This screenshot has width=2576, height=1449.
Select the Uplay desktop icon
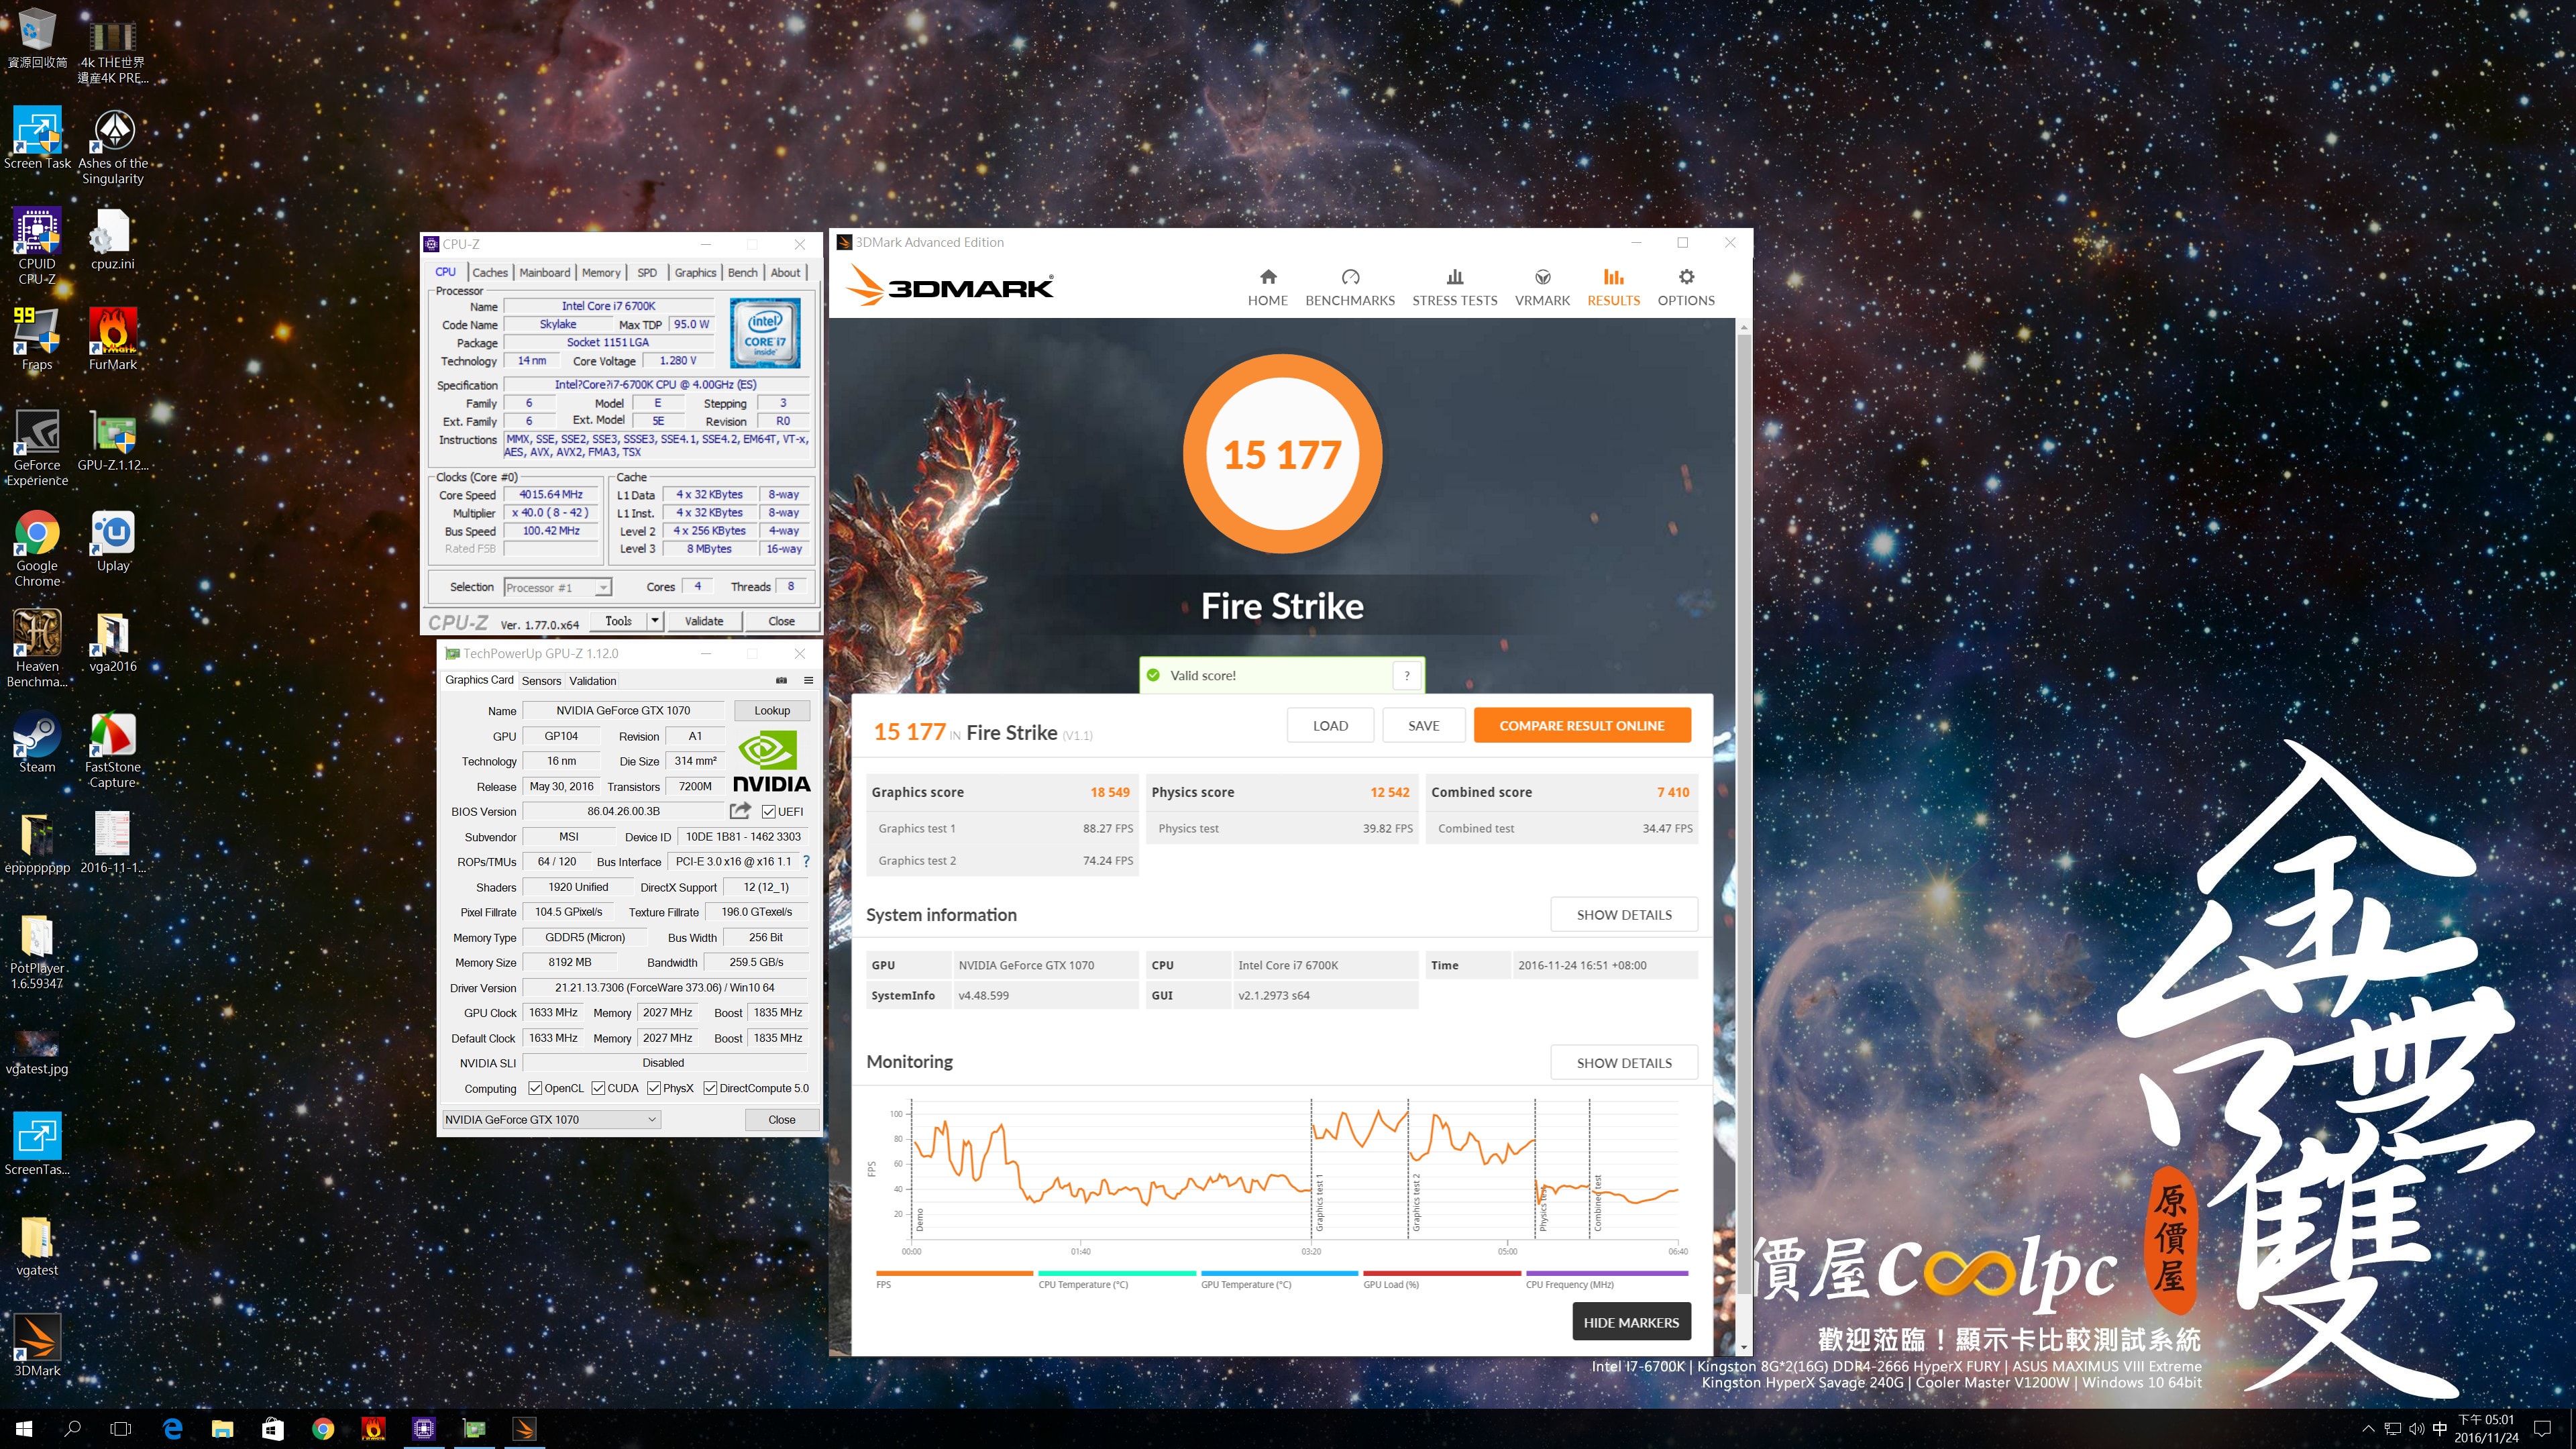tap(113, 541)
